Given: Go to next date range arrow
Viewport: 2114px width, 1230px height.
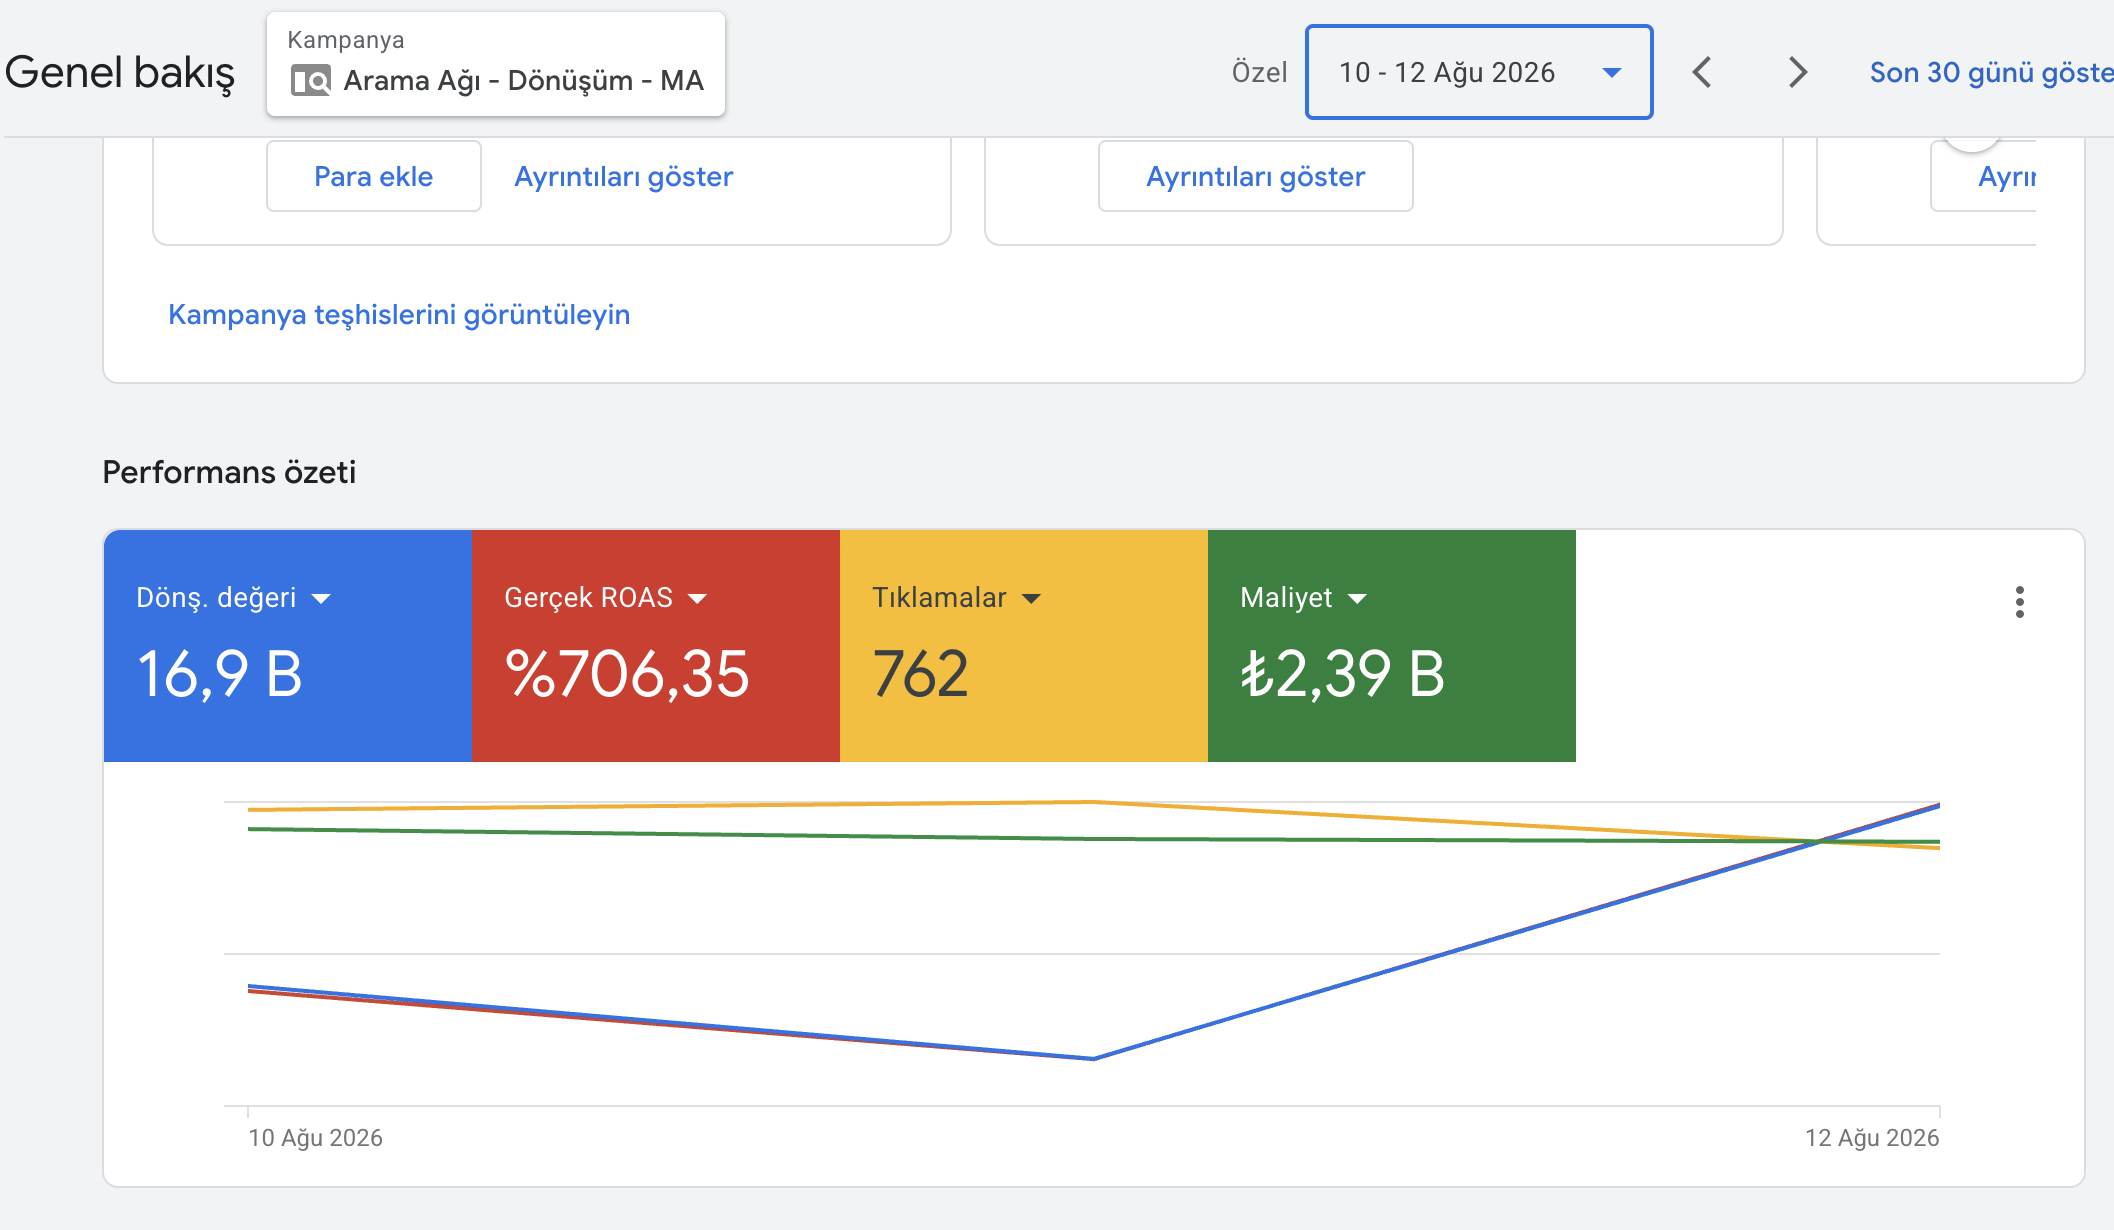Looking at the screenshot, I should point(1797,72).
